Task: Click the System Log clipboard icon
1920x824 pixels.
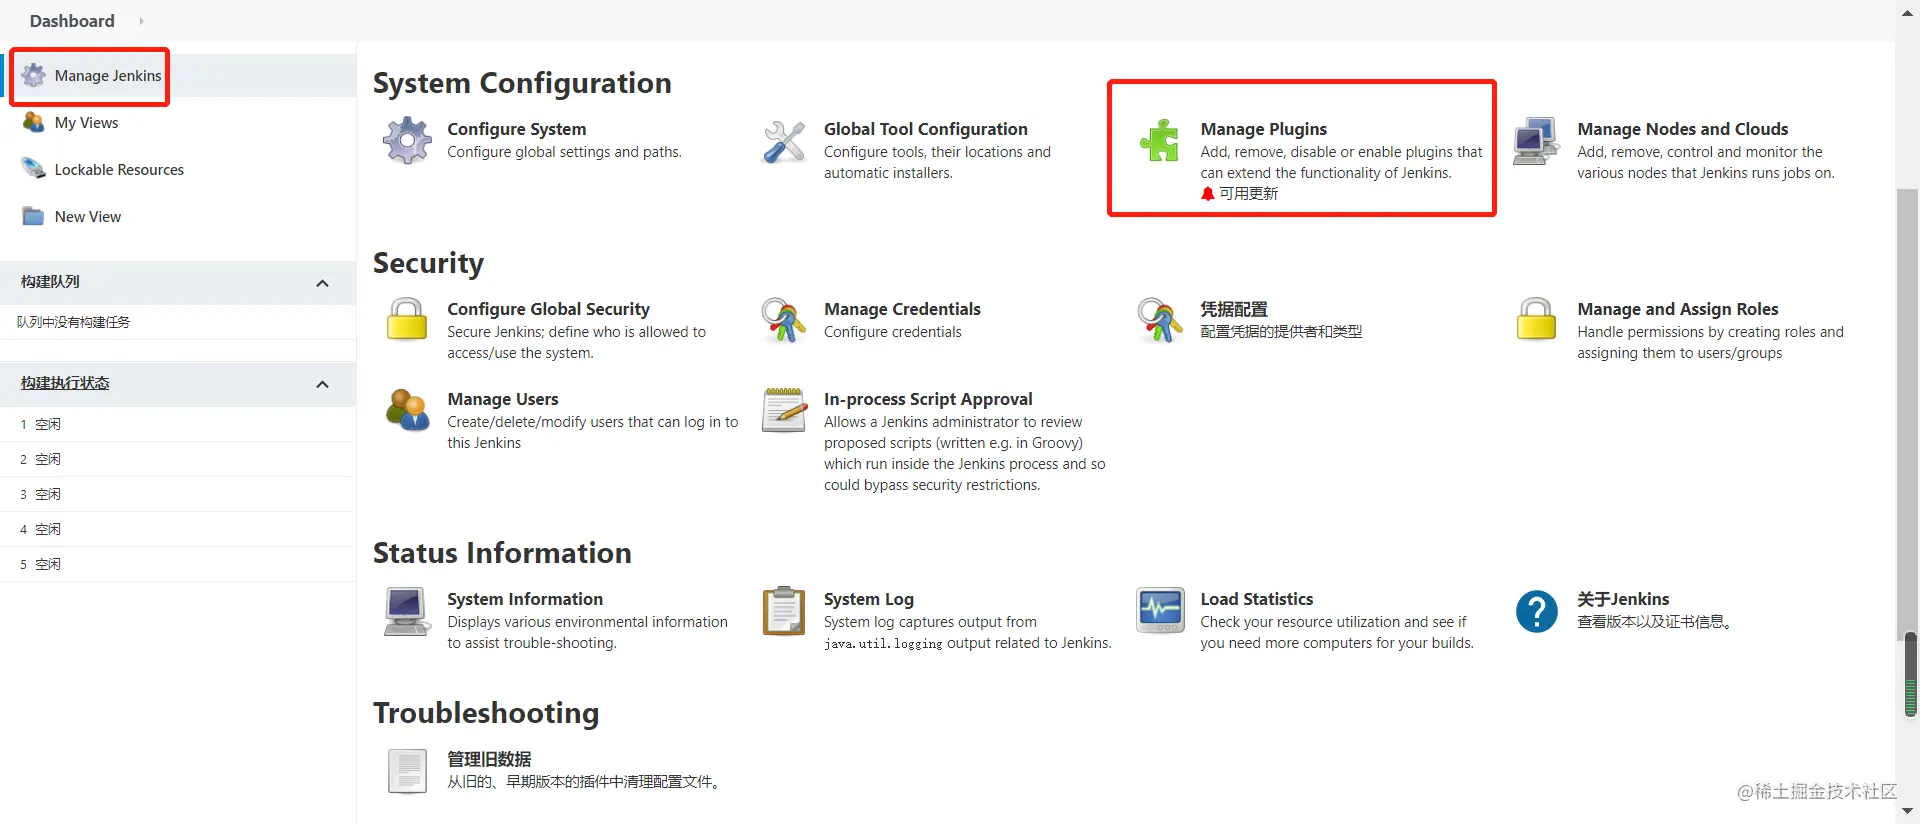Action: click(x=784, y=611)
